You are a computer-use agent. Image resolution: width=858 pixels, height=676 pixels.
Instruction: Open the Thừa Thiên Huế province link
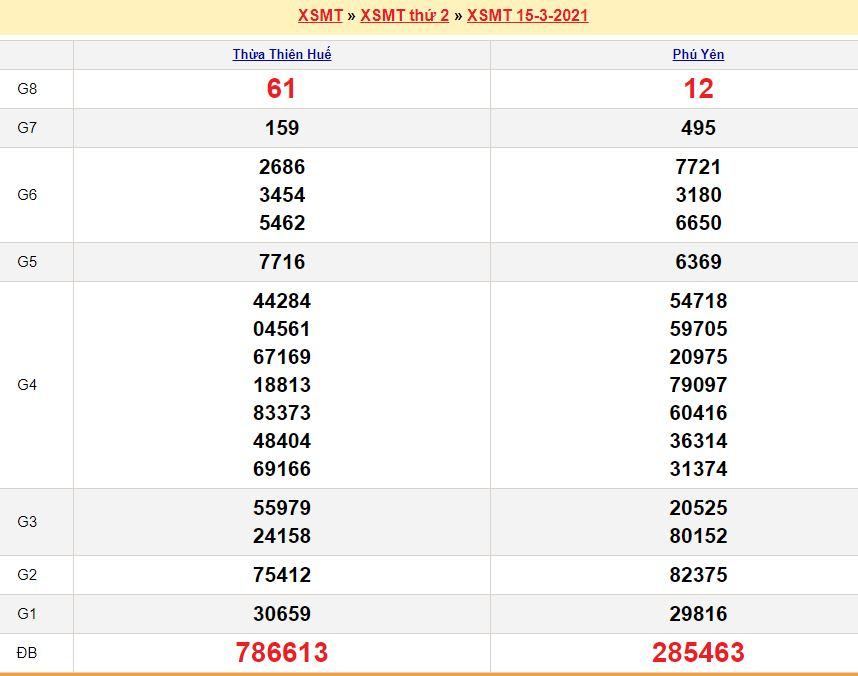(x=282, y=54)
